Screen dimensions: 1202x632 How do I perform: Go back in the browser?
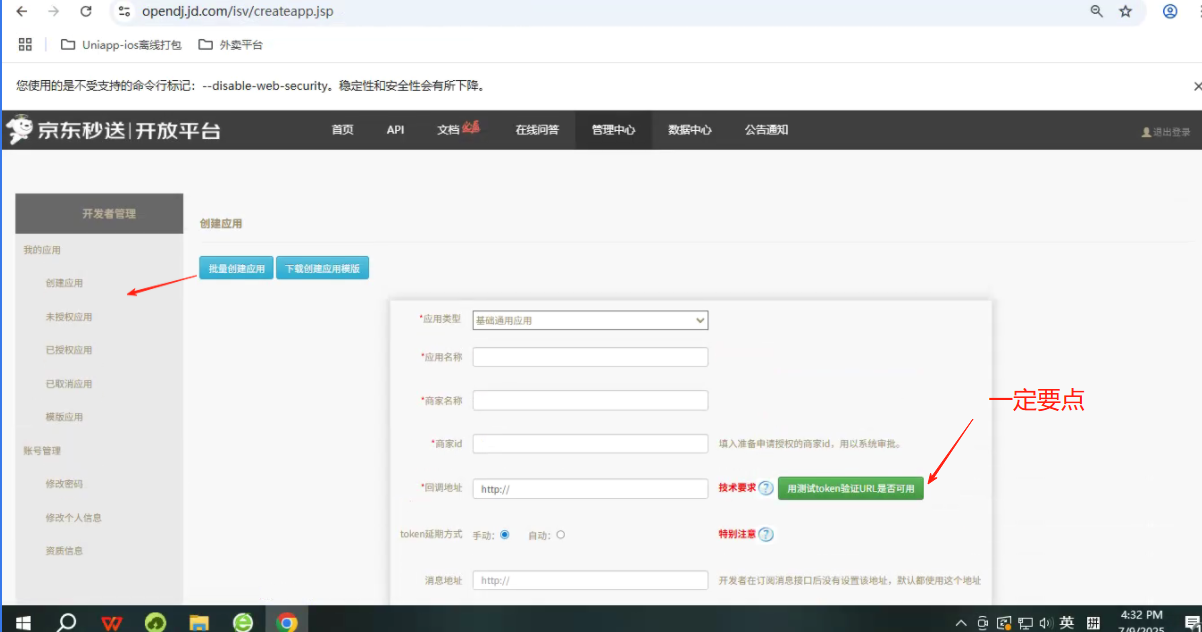[x=22, y=12]
